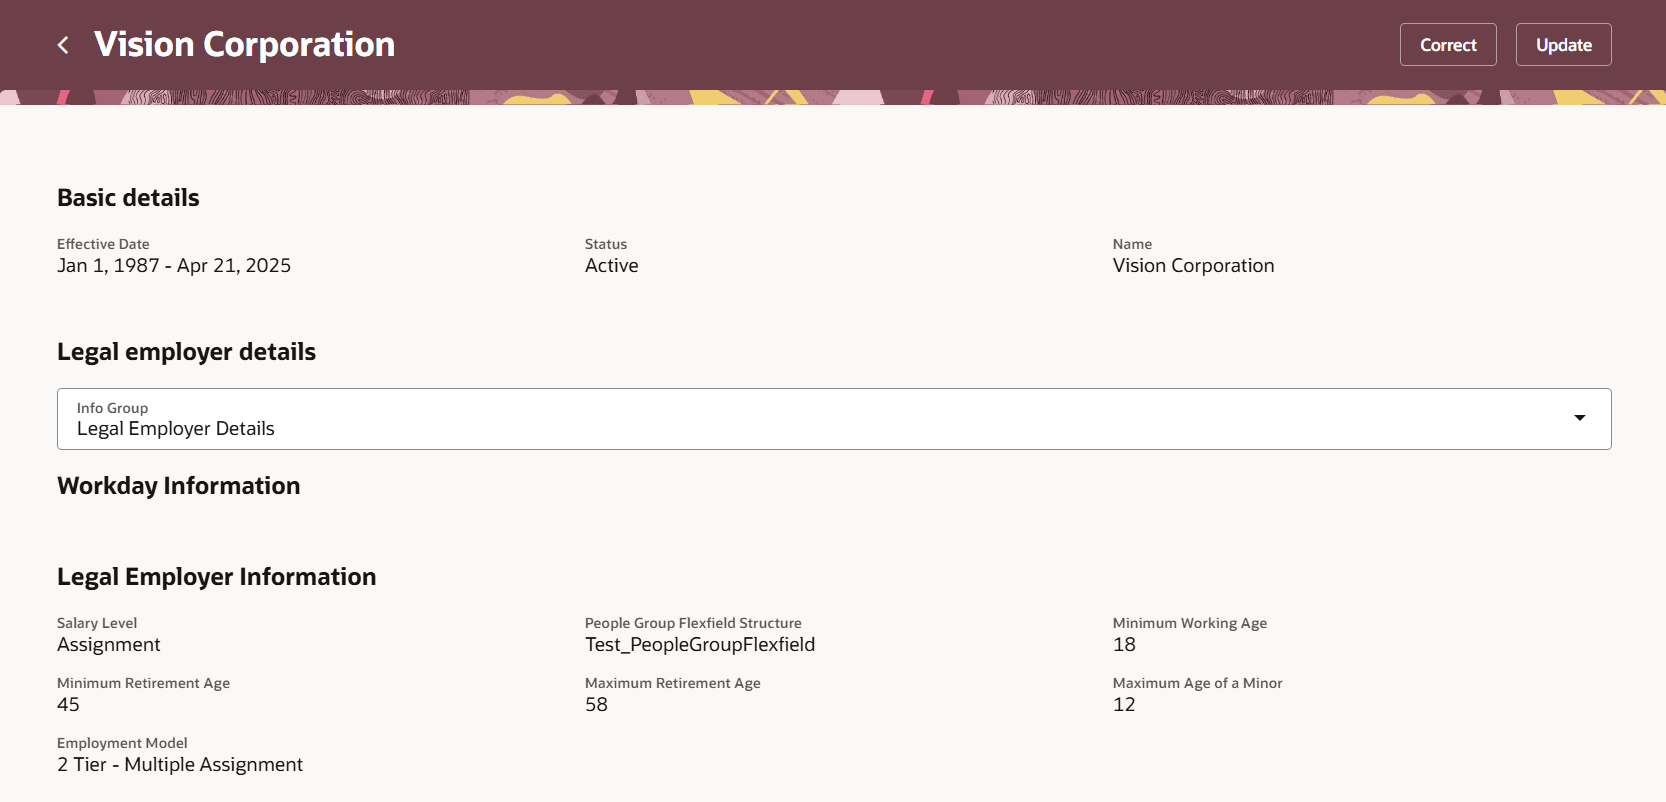Click the Test_PeopleGroupFlexfield value

point(700,645)
